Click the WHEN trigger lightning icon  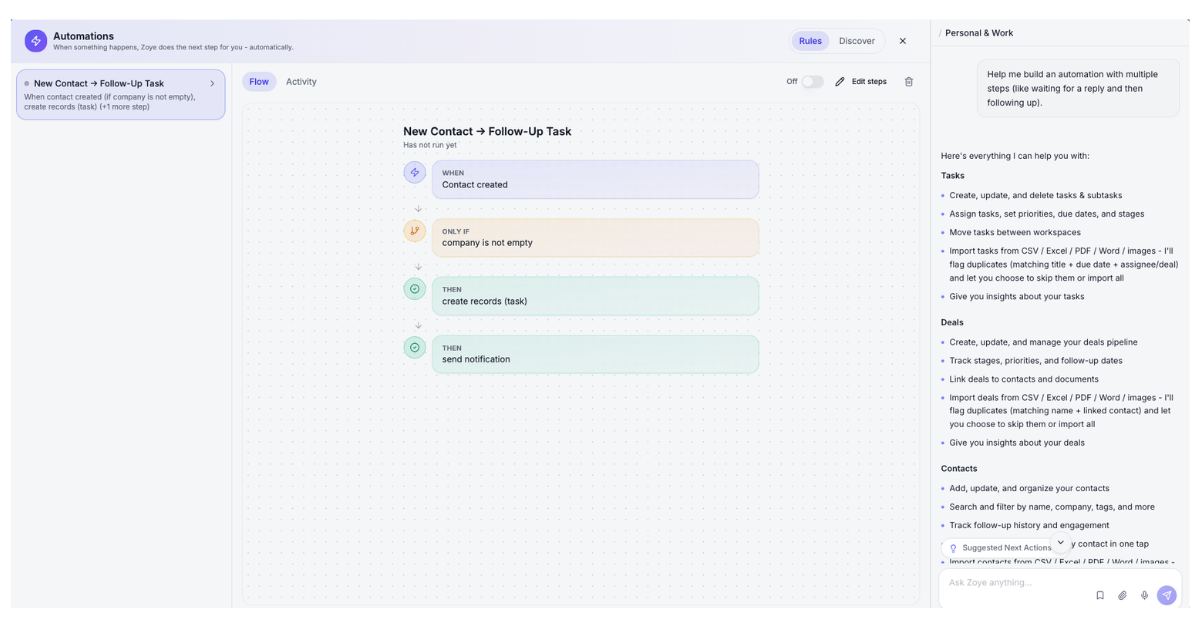click(415, 172)
